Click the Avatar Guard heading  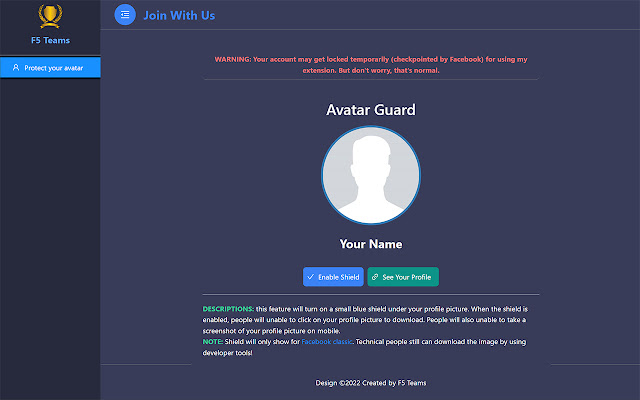coord(371,110)
